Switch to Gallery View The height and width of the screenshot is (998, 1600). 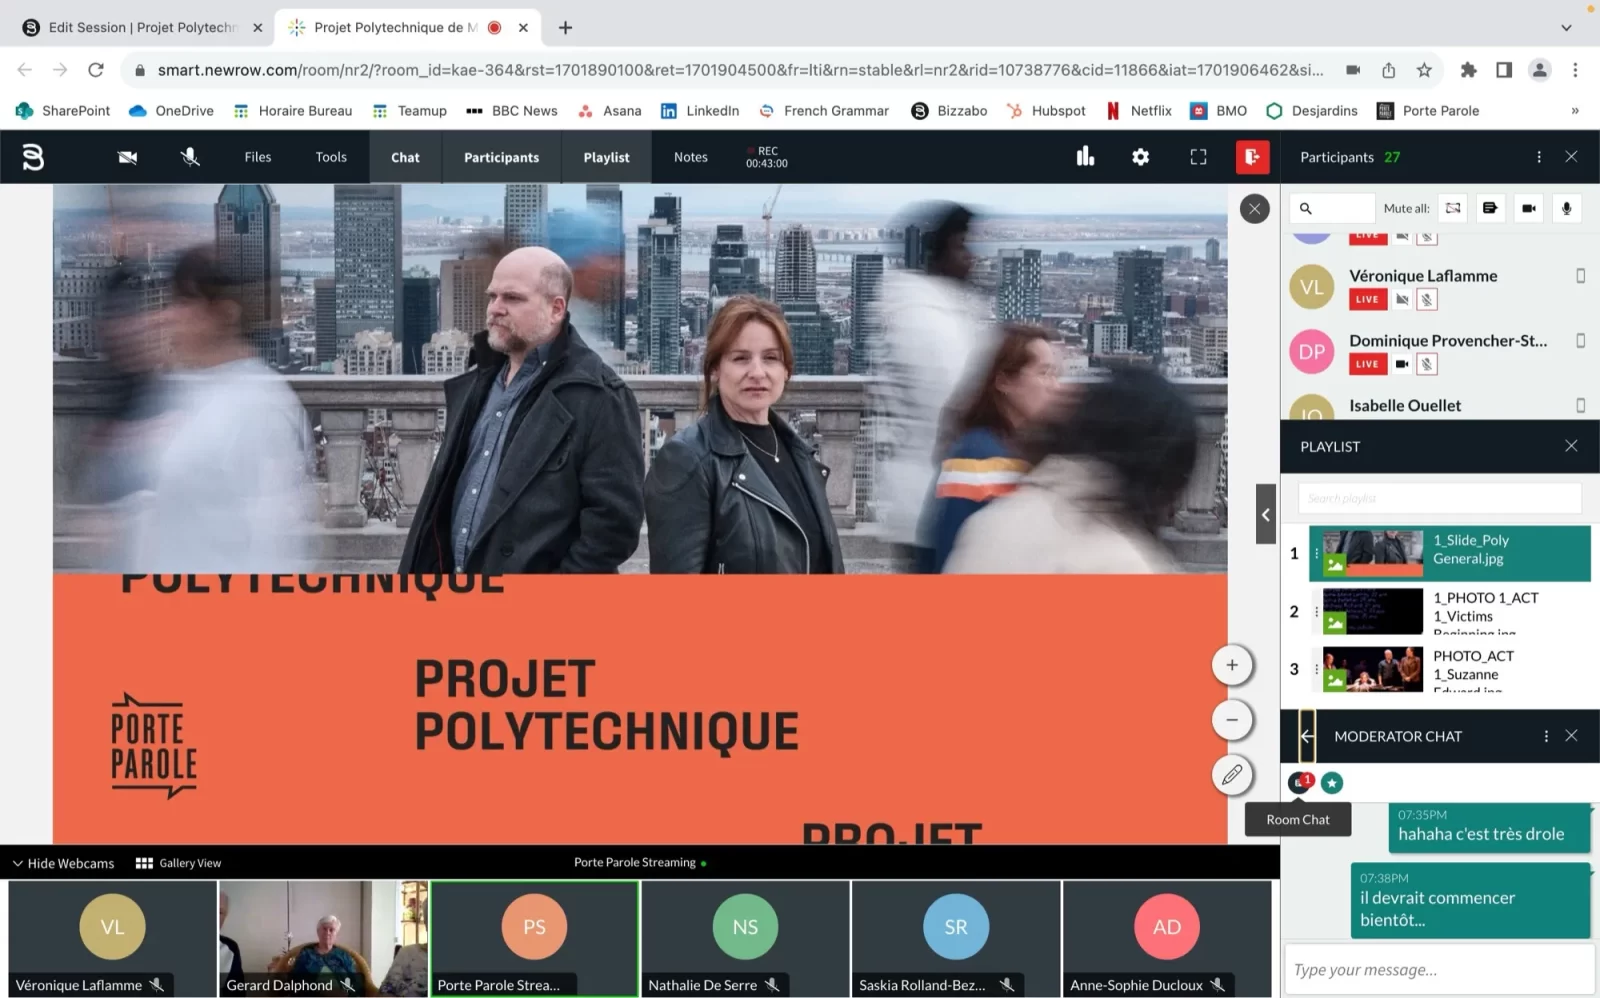[179, 863]
